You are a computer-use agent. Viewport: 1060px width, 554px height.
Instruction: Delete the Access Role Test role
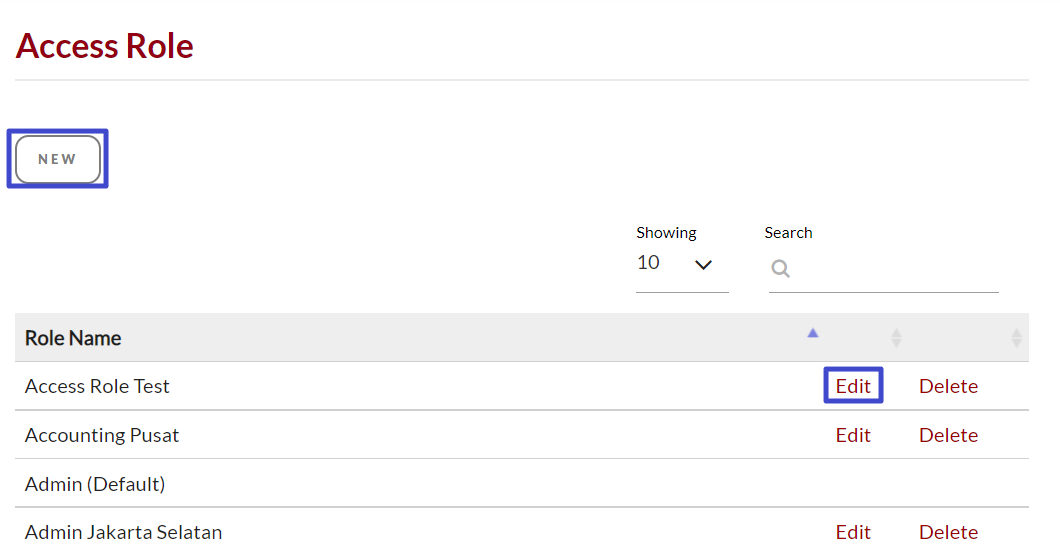(948, 386)
